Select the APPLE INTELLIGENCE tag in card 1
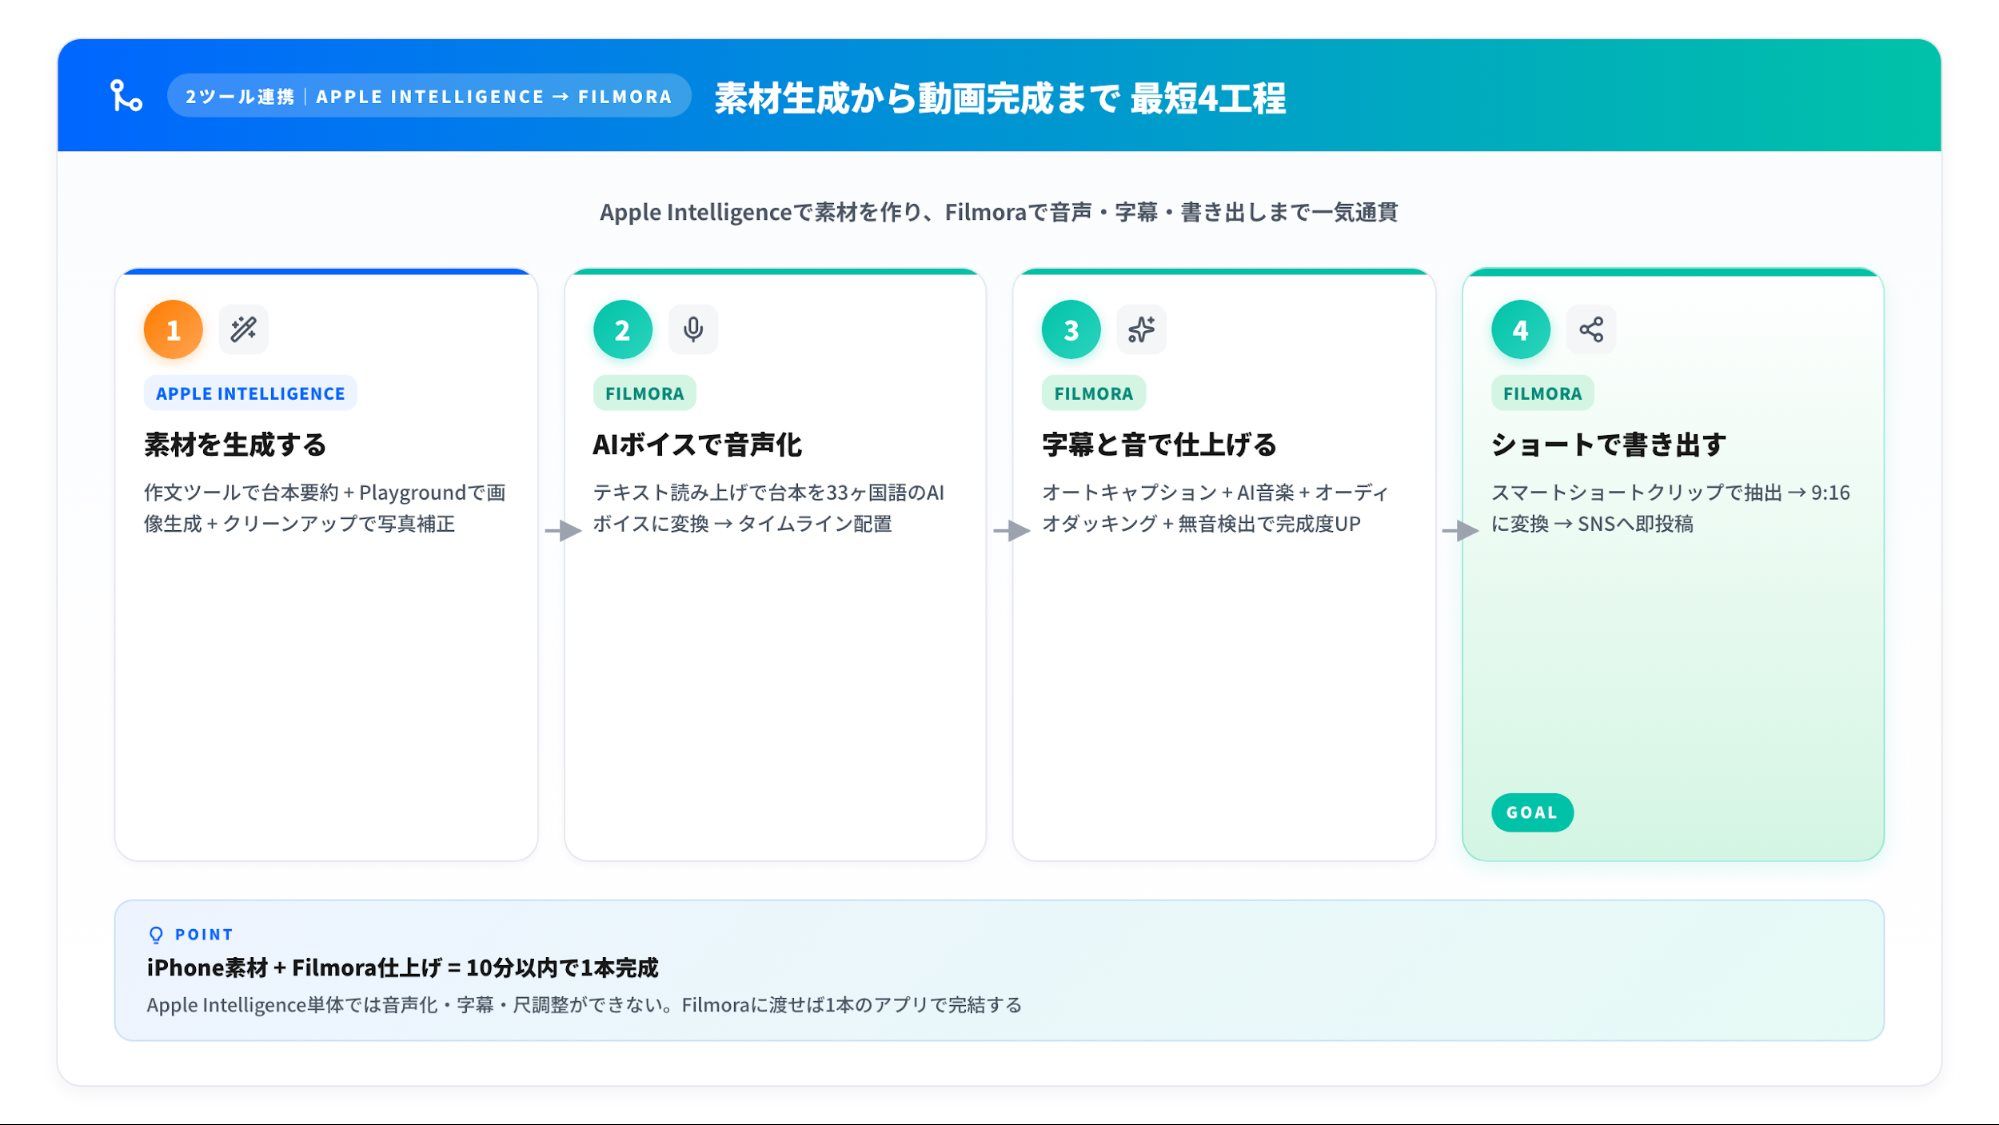The width and height of the screenshot is (1999, 1125). pos(250,393)
